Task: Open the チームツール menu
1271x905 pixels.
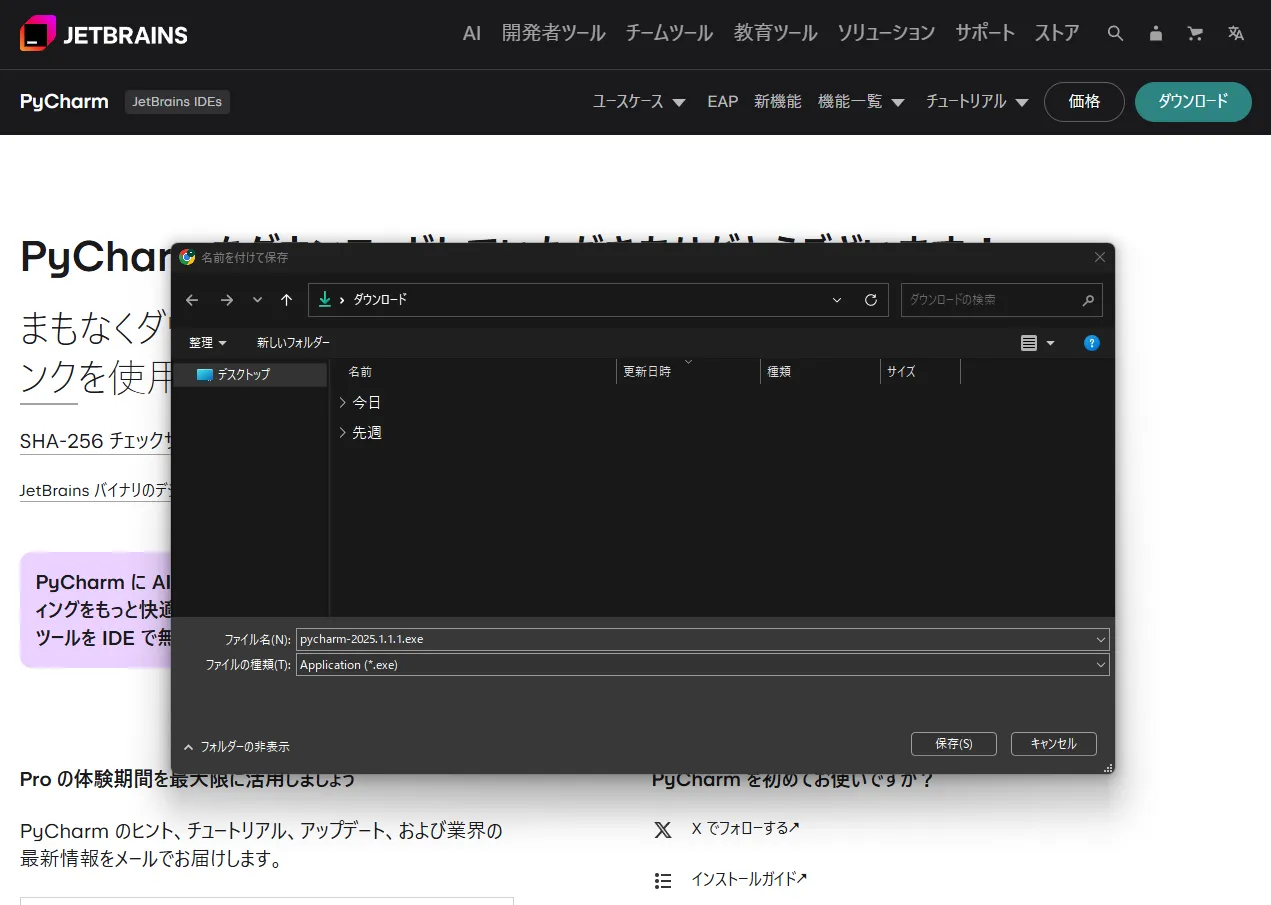Action: [669, 33]
